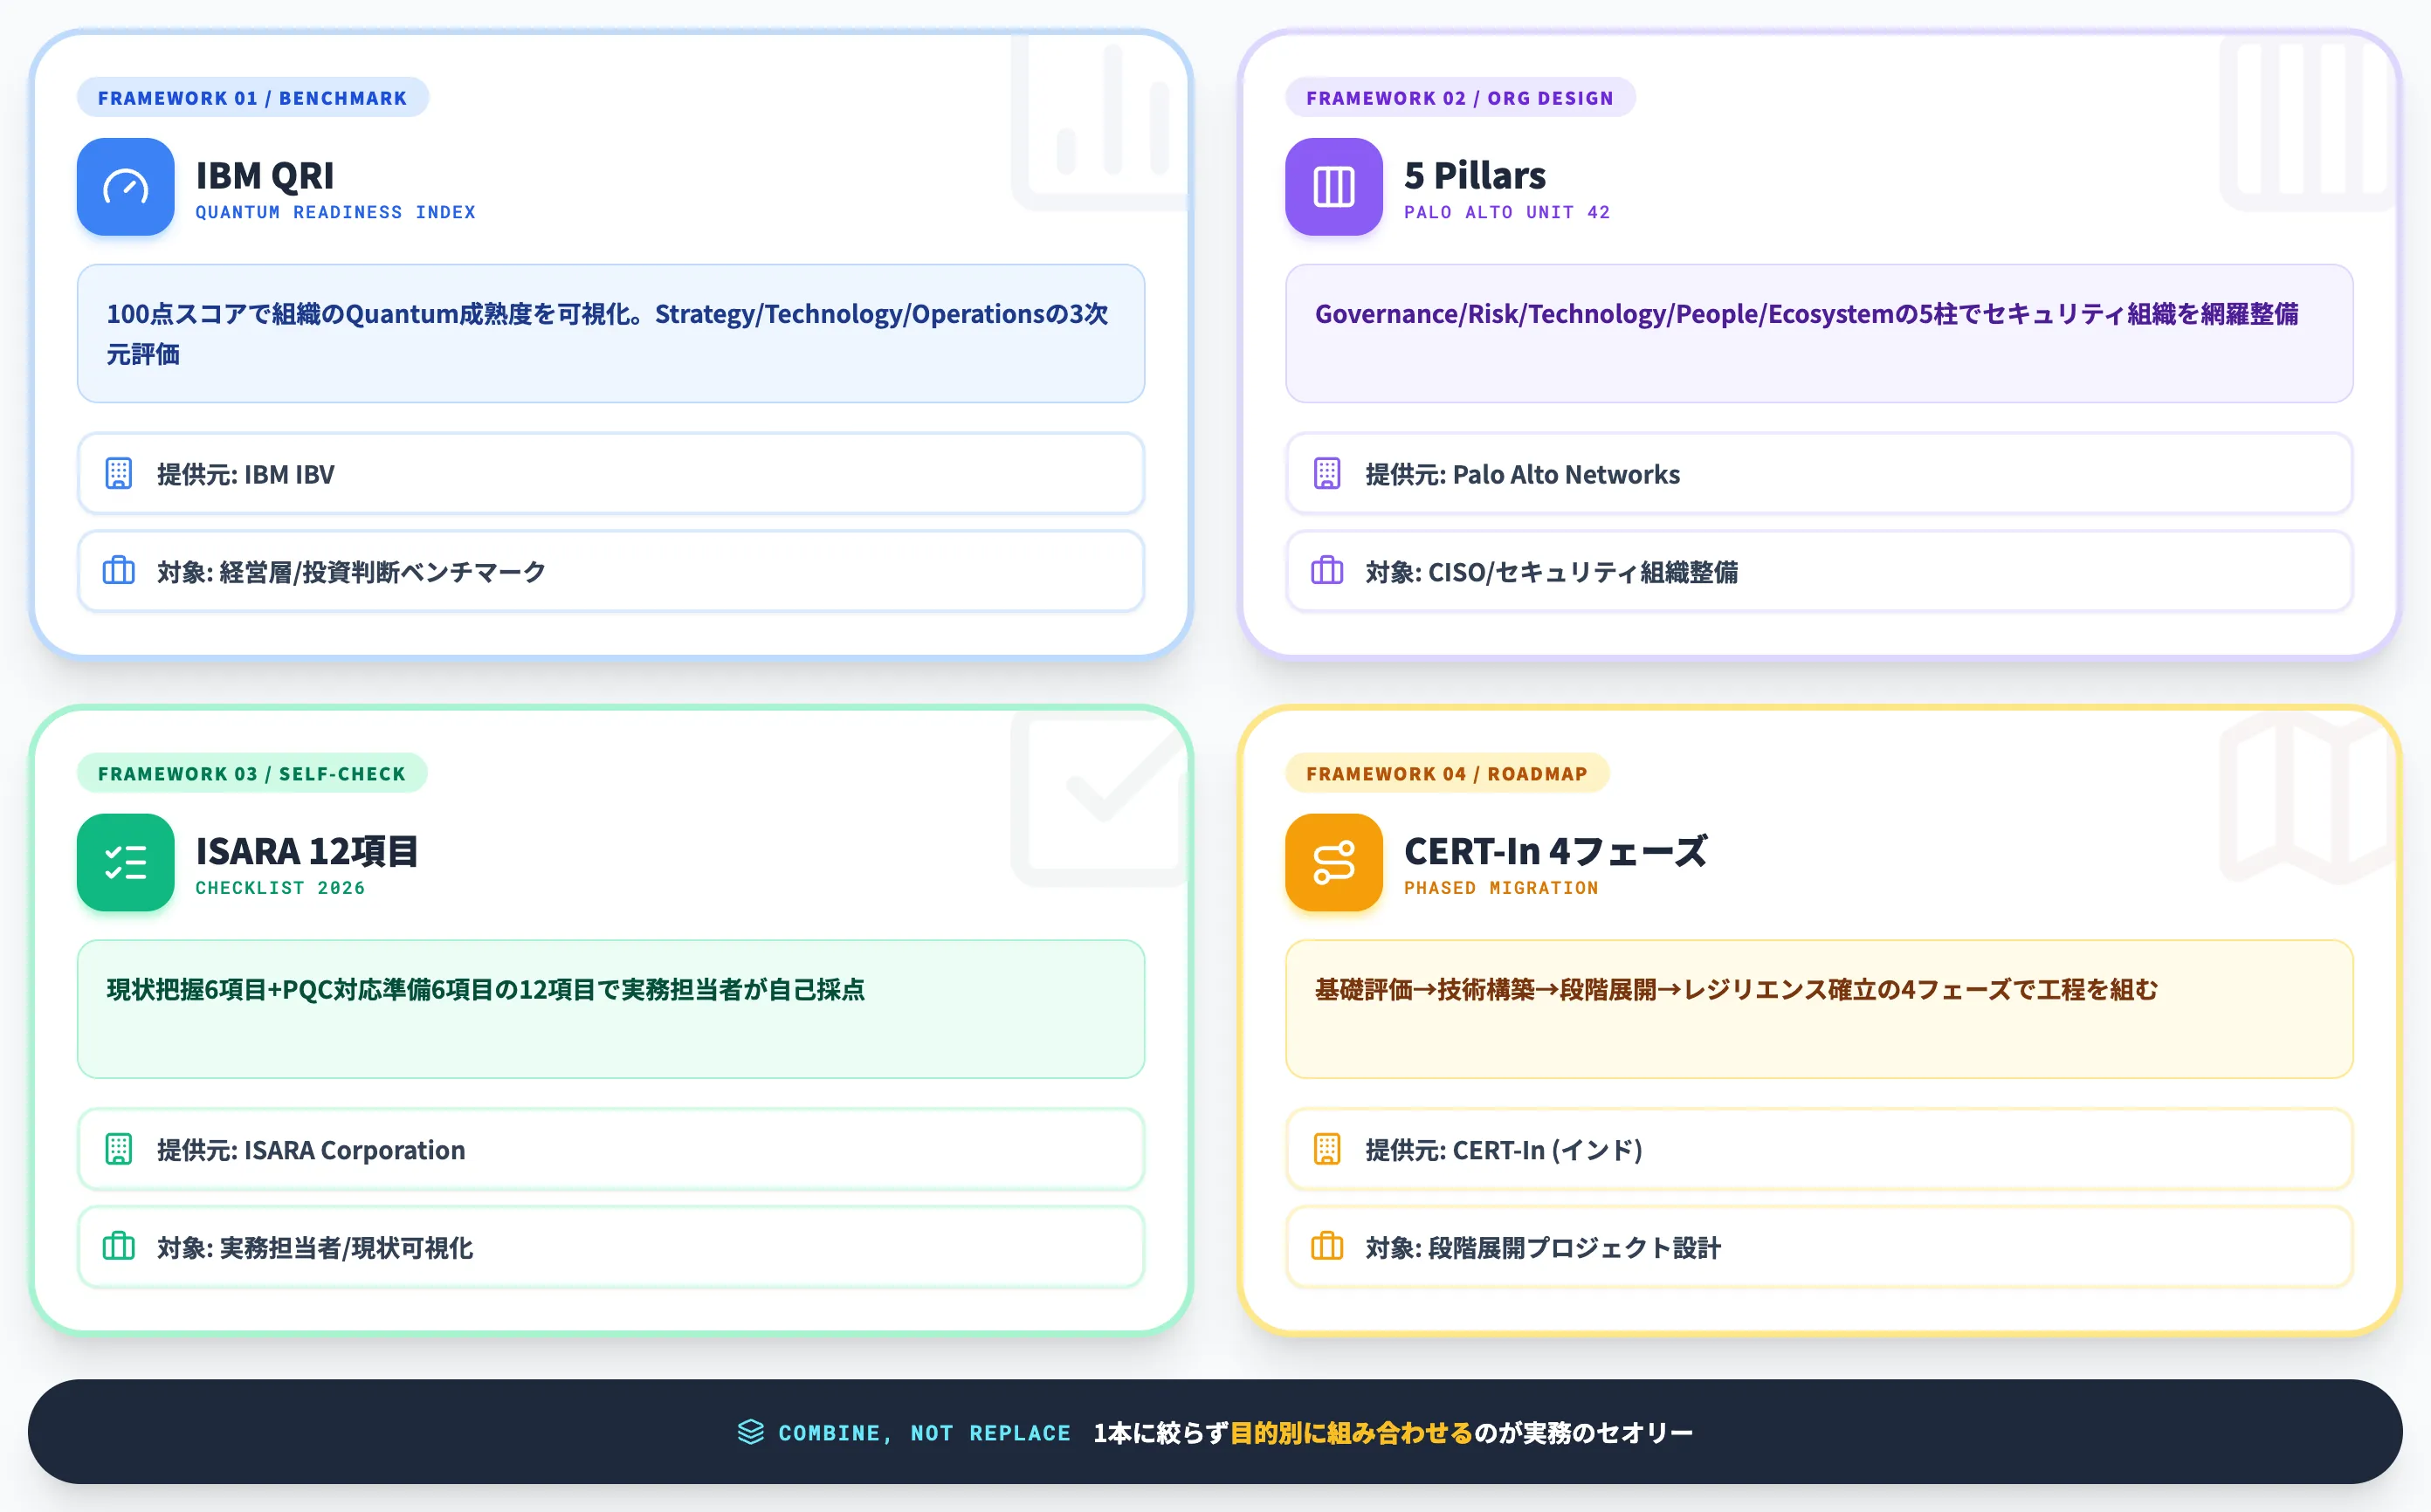Click the Governance/Risk/Technology description box
The image size is (2431, 1512).
pos(1819,334)
